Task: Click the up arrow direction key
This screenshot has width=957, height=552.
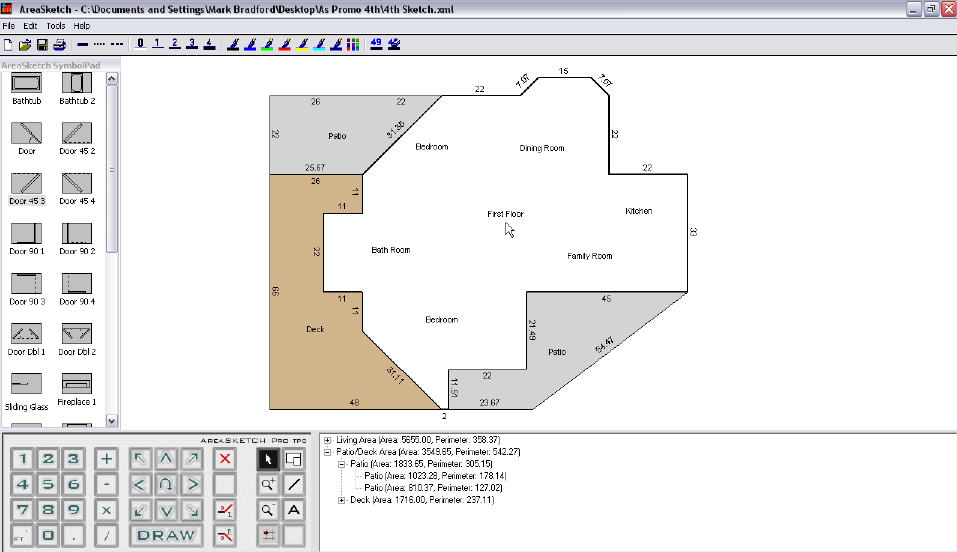Action: [165, 459]
